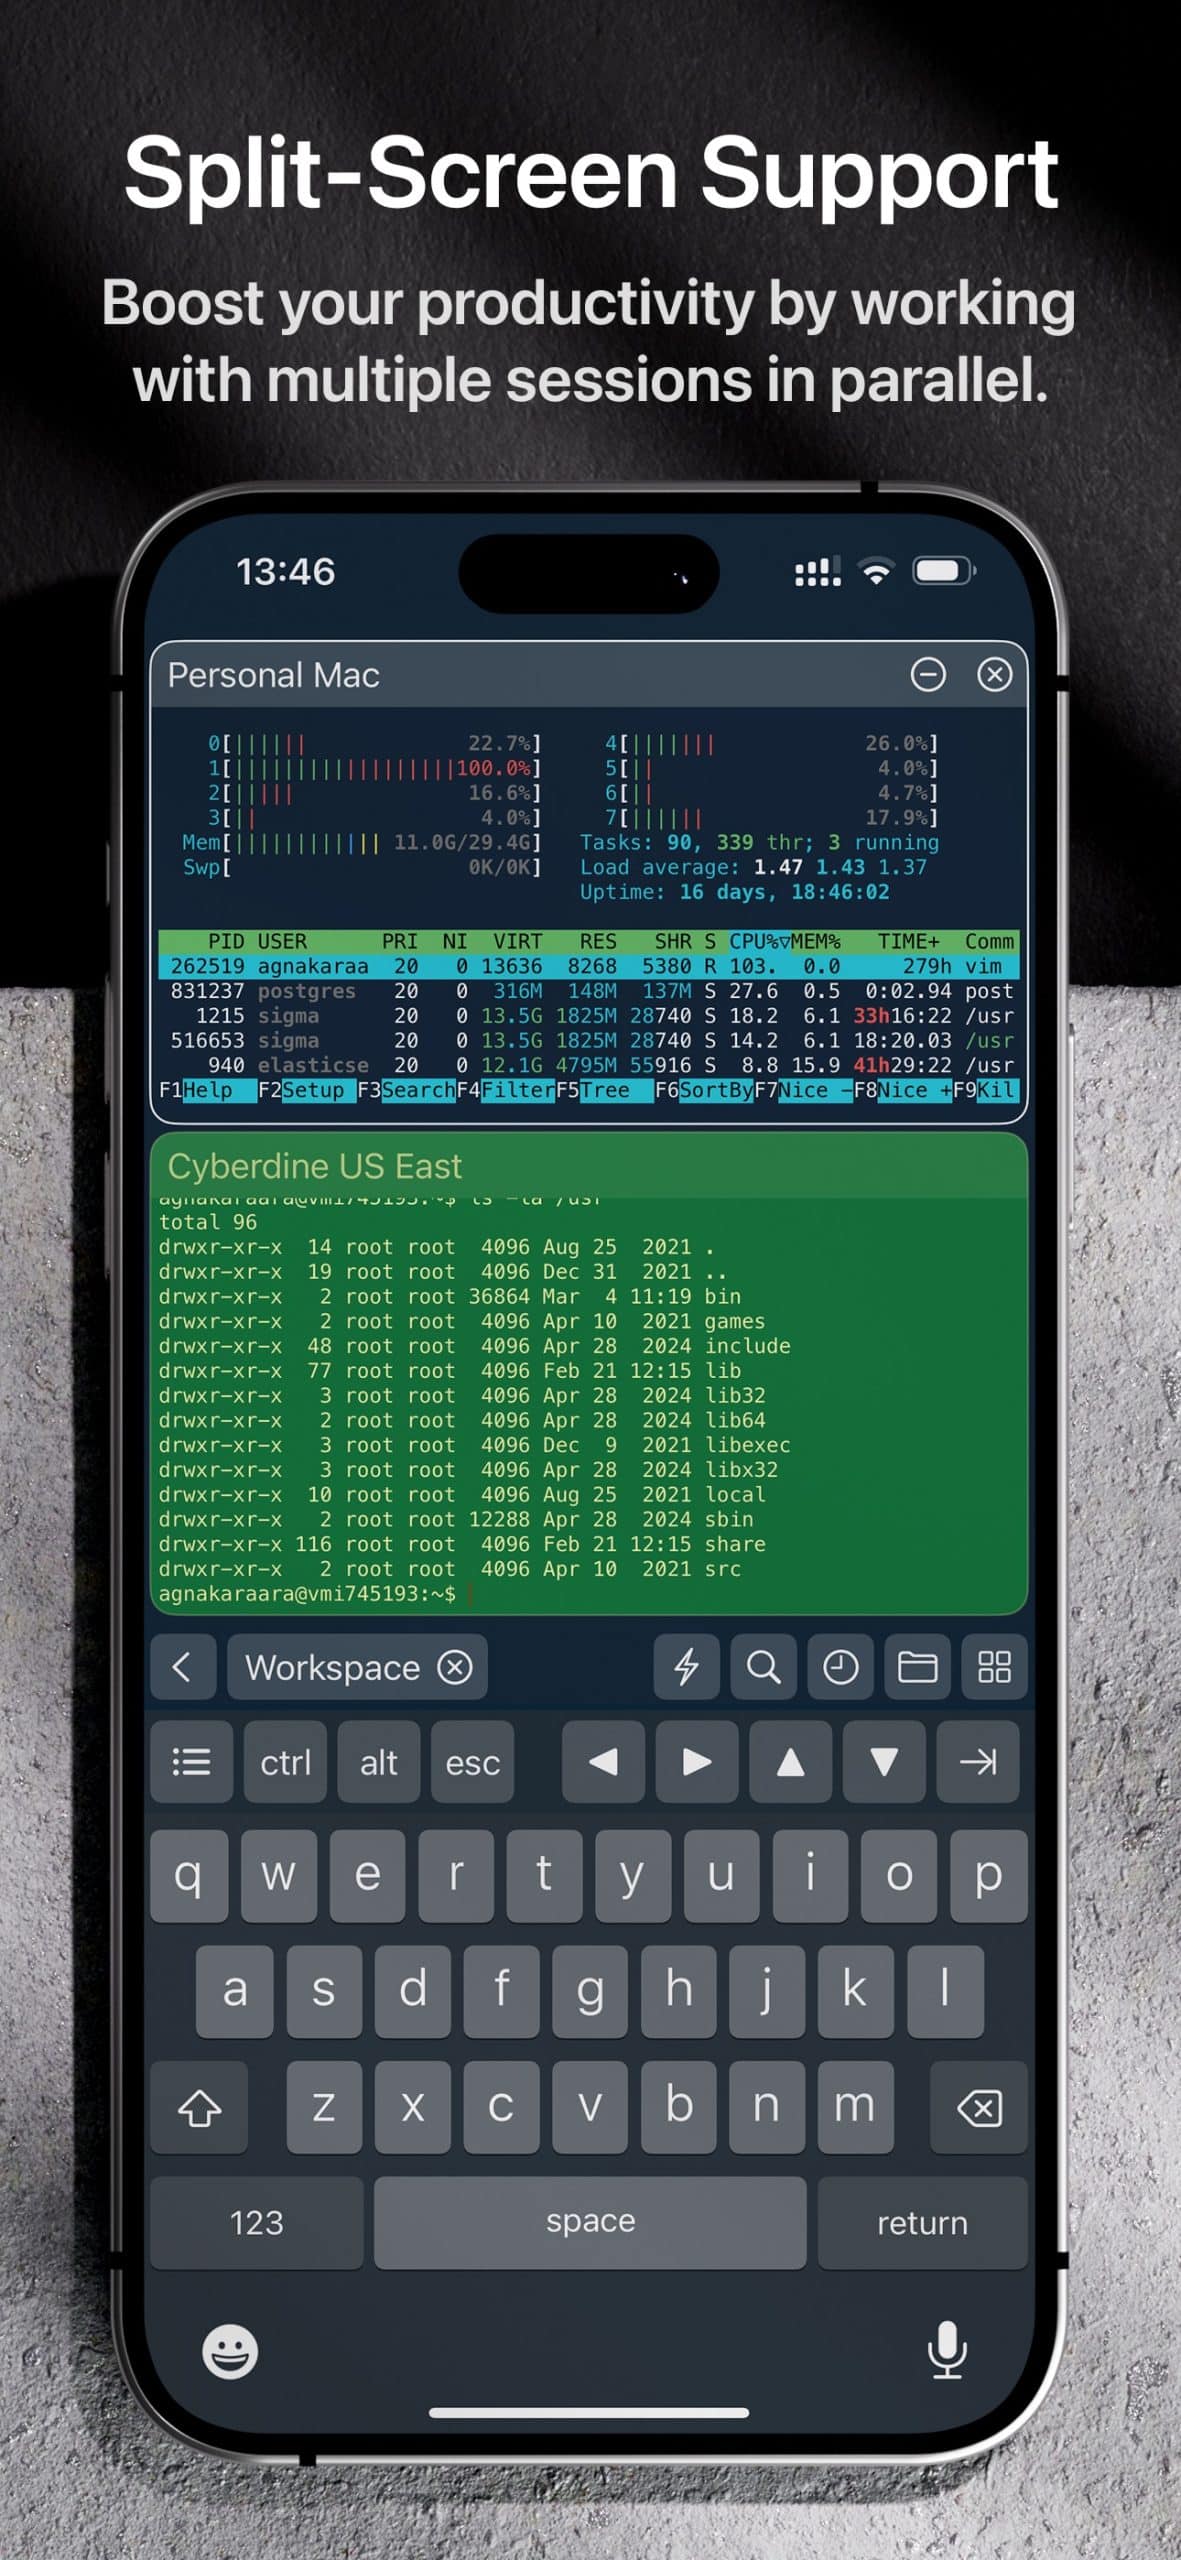Viewport: 1181px width, 2560px height.
Task: Select the vim process row 262519
Action: pyautogui.click(x=589, y=966)
